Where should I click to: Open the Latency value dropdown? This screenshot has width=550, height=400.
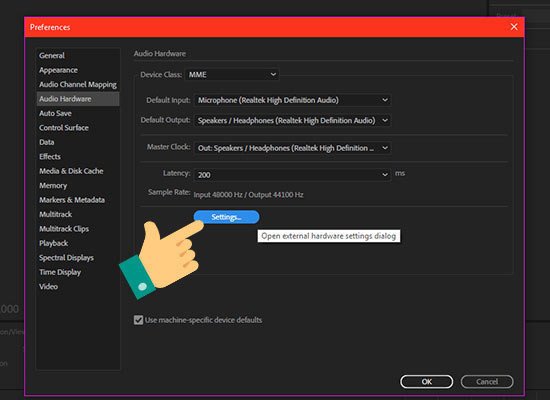click(293, 175)
